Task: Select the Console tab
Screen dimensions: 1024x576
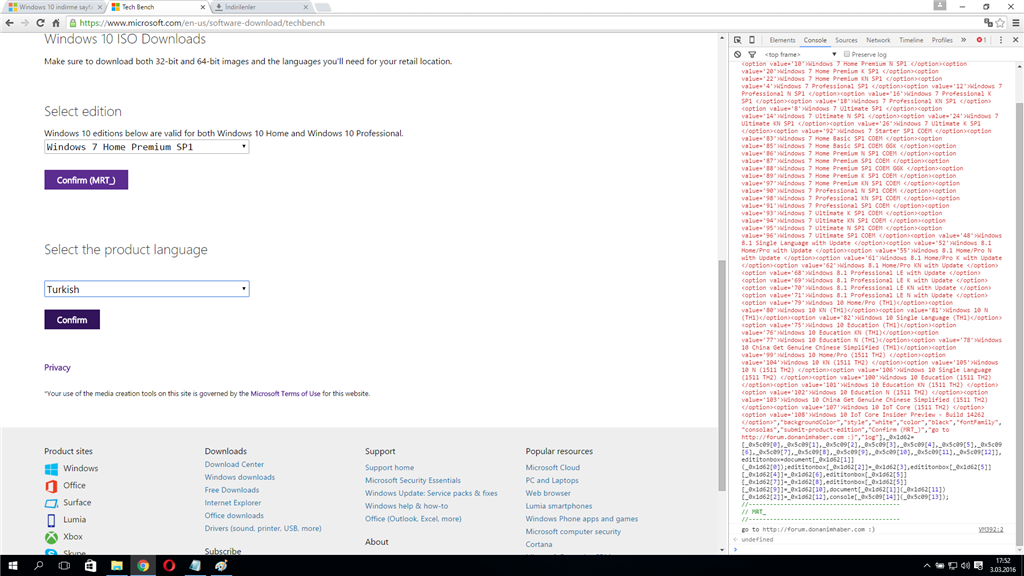Action: click(x=814, y=40)
